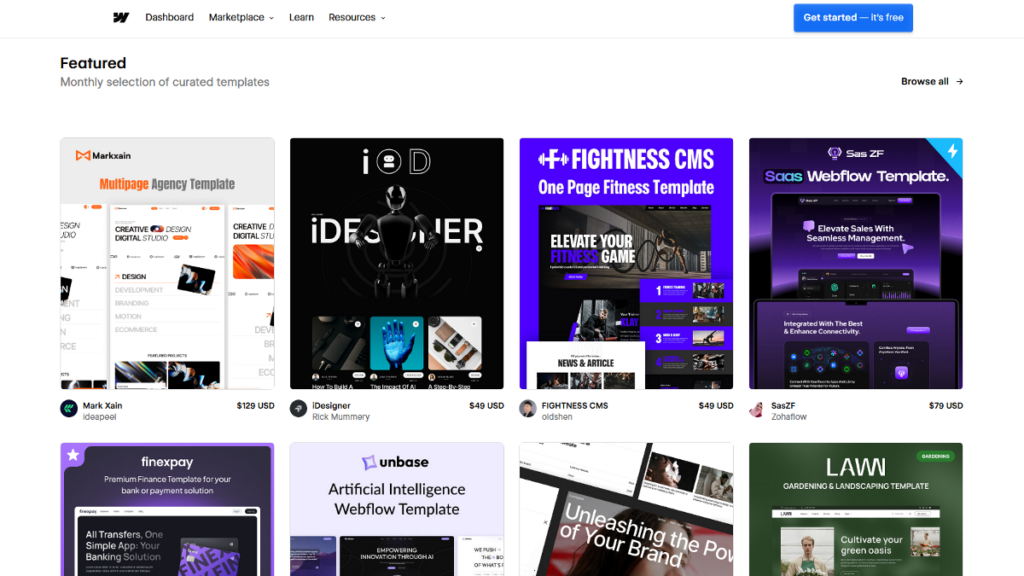This screenshot has height=576, width=1024.
Task: Open the Markxain Multipage Agency template thumbnail
Action: (167, 263)
